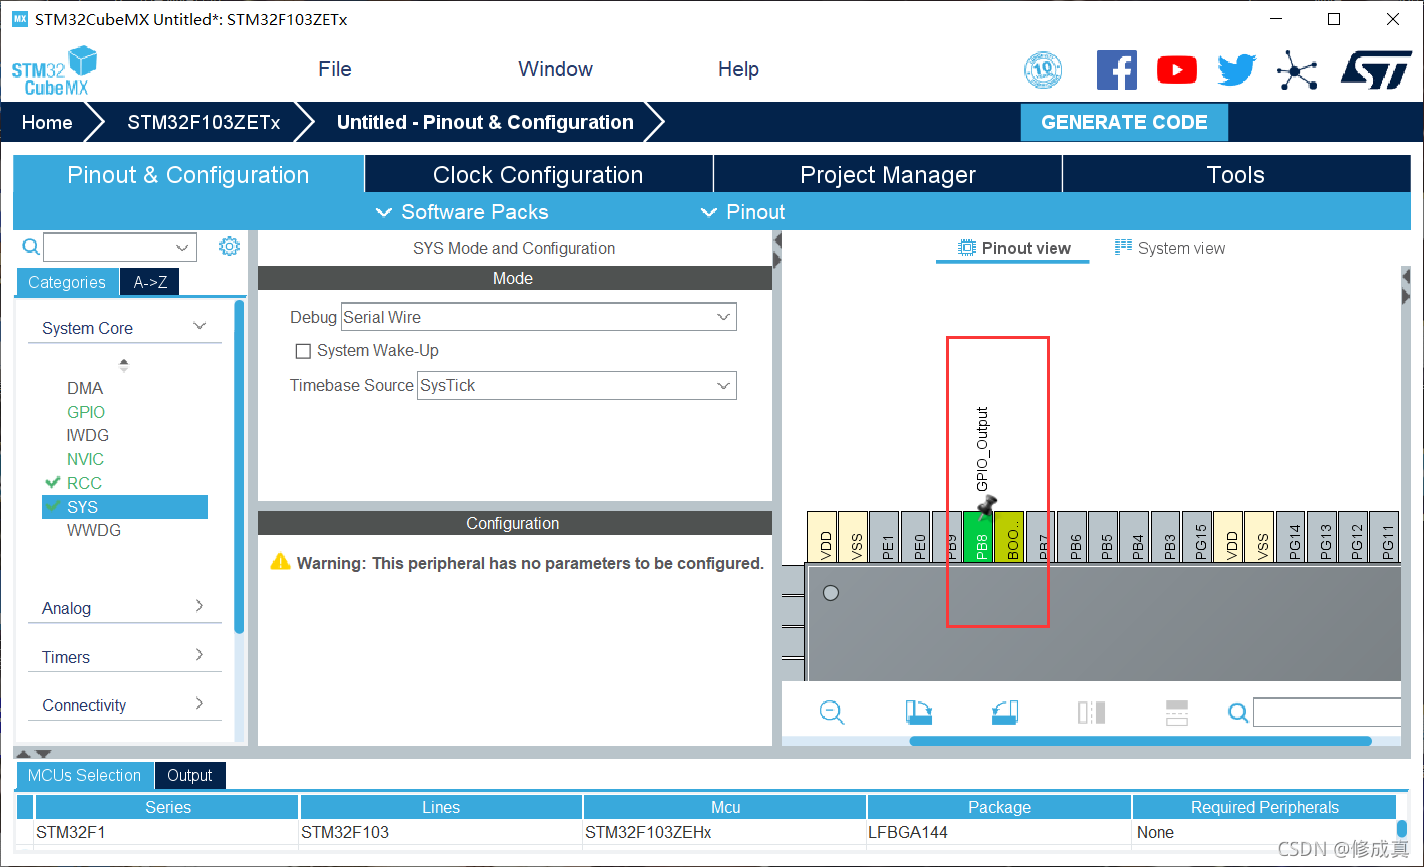Select the PB5 pin

click(1103, 537)
